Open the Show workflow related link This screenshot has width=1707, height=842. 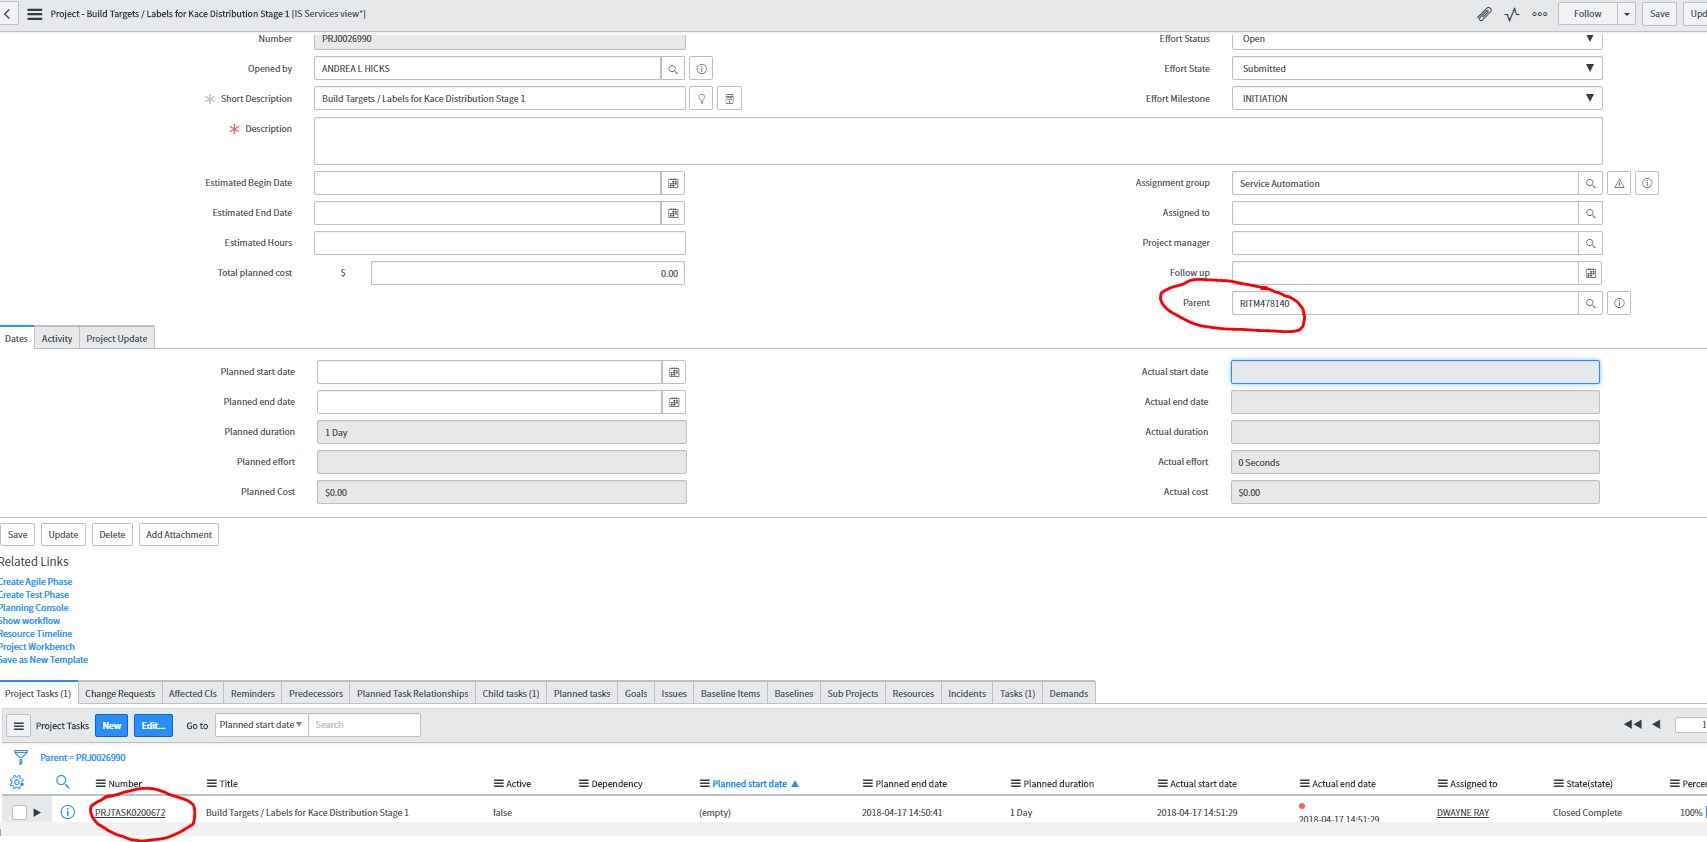click(30, 621)
